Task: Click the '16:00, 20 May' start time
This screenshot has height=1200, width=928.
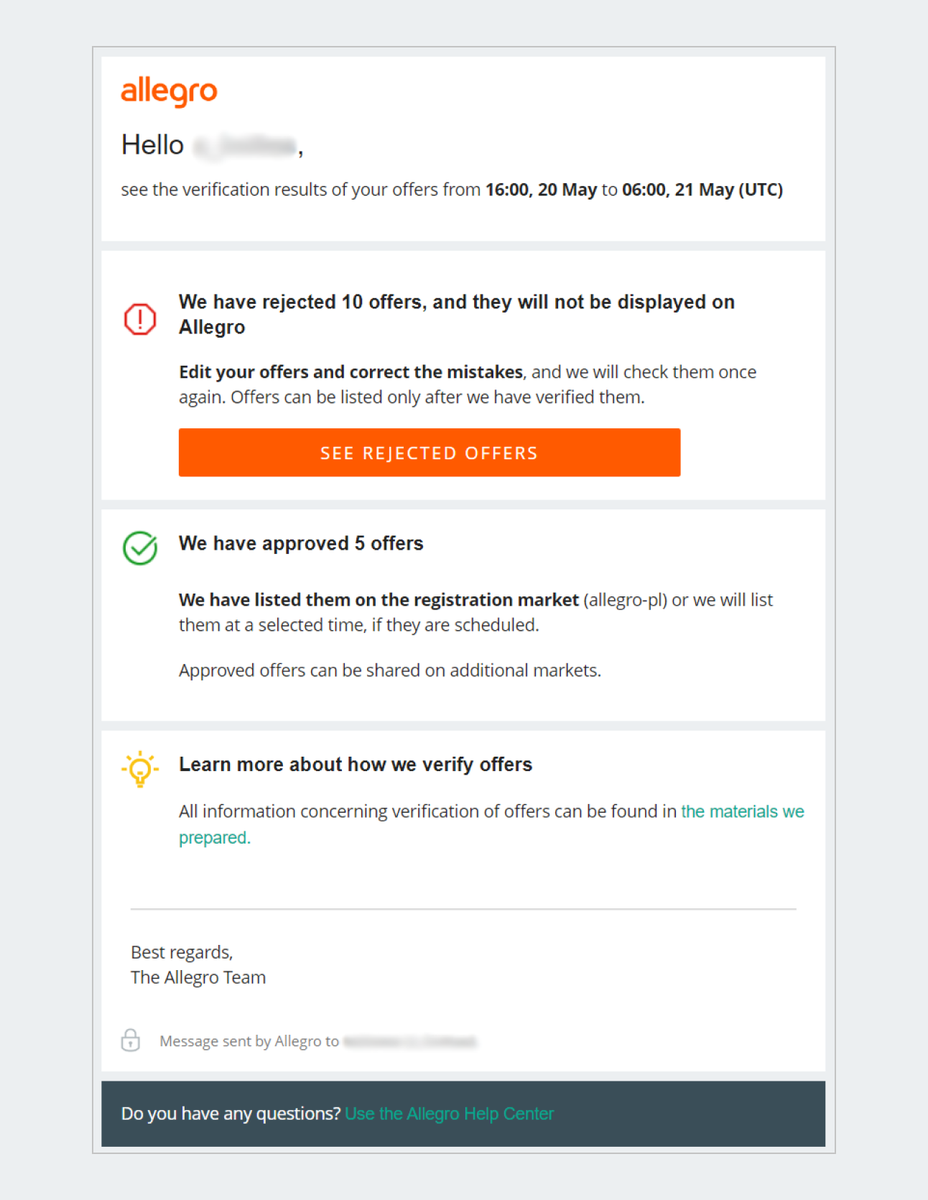Action: 541,190
